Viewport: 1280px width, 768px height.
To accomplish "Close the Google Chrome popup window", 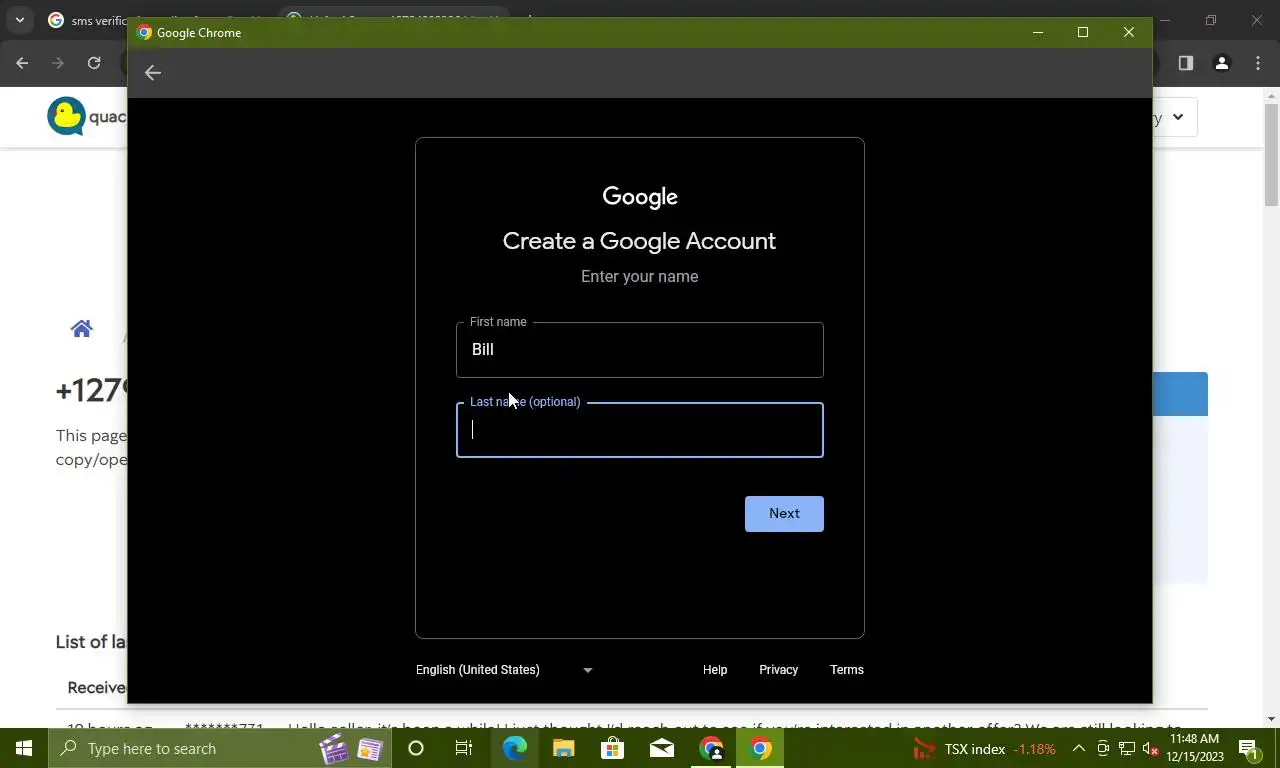I will tap(1129, 33).
